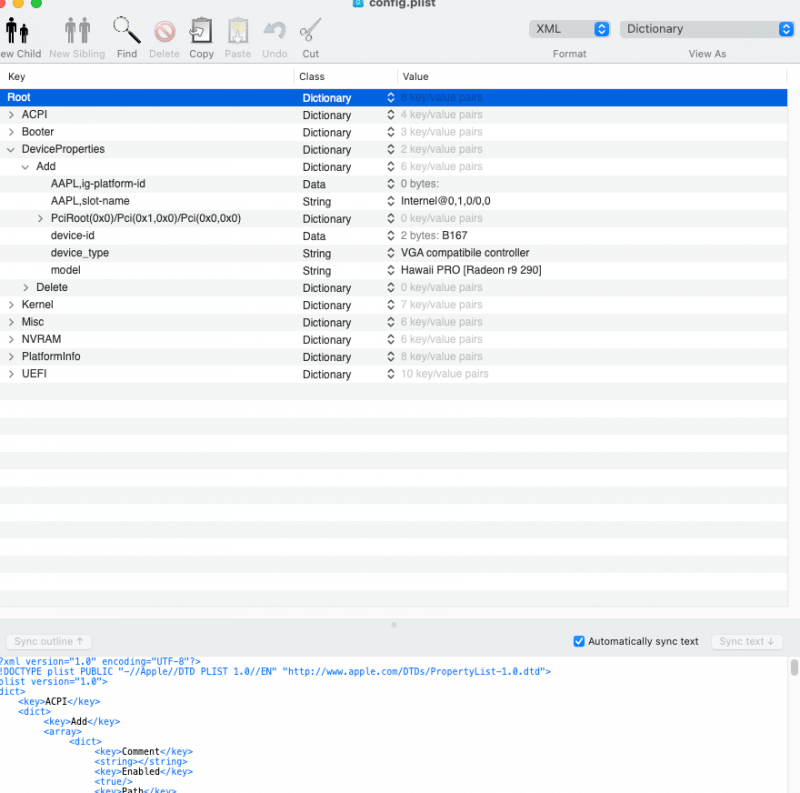The width and height of the screenshot is (800, 793).
Task: Change class type stepper for device-id
Action: pyautogui.click(x=391, y=236)
